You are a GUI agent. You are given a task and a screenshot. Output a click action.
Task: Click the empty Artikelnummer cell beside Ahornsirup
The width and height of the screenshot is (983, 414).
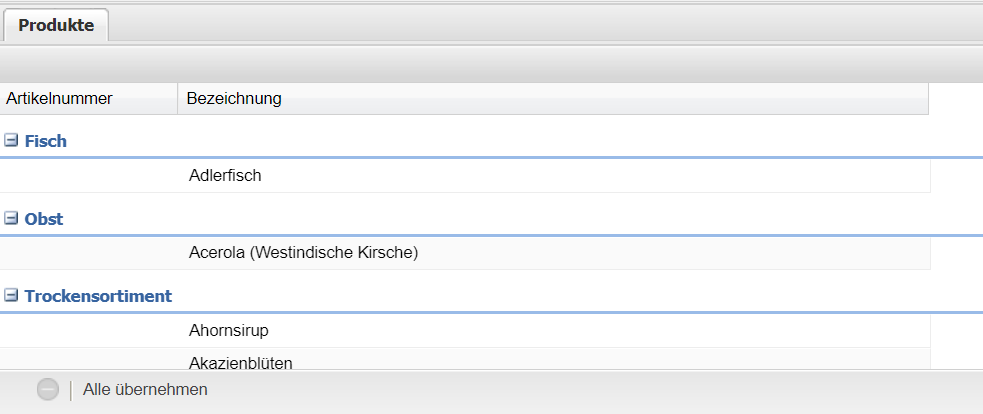coord(88,330)
